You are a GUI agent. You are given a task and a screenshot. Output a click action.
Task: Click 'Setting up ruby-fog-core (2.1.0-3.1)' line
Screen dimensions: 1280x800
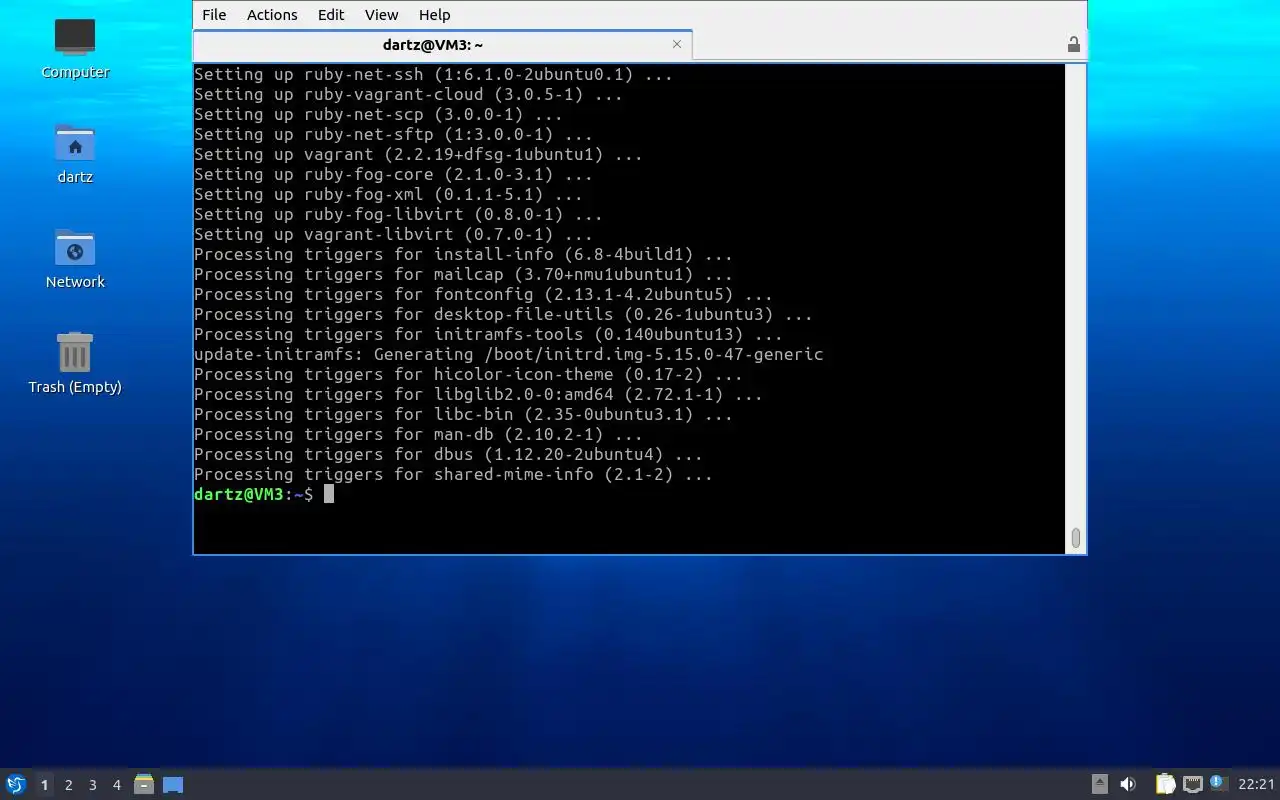click(x=393, y=174)
